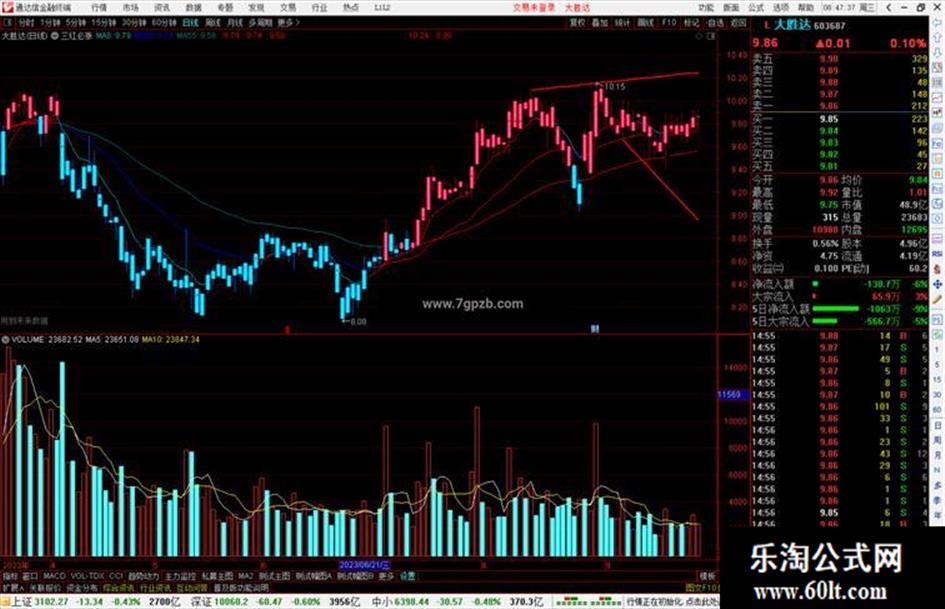Click the highlighted date 2023/06/21 marker
Viewport: 945px width, 609px height.
coord(365,565)
